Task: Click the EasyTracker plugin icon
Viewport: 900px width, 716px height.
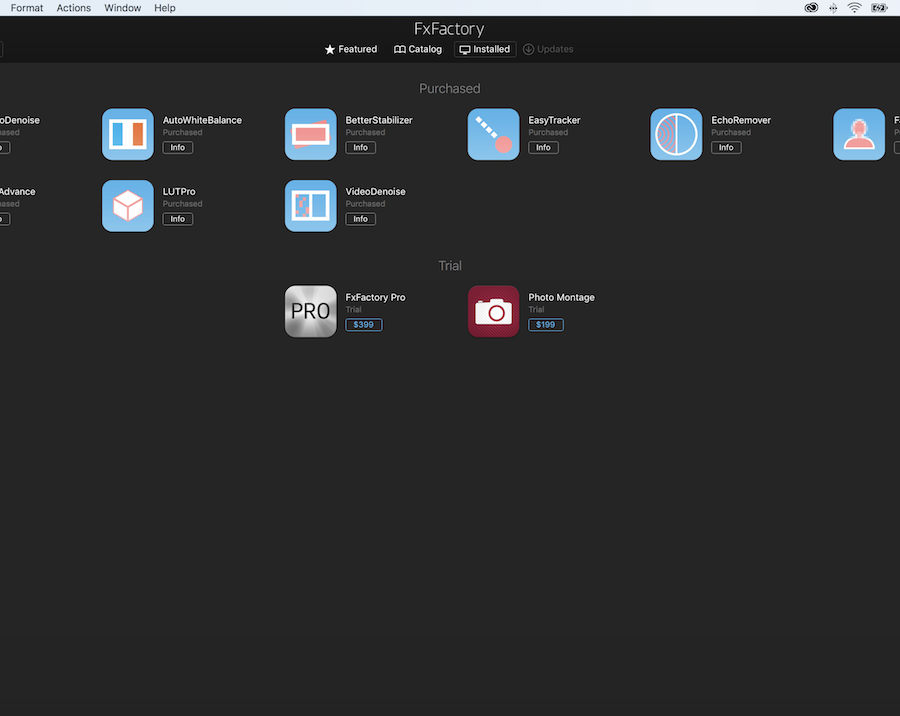Action: (x=493, y=134)
